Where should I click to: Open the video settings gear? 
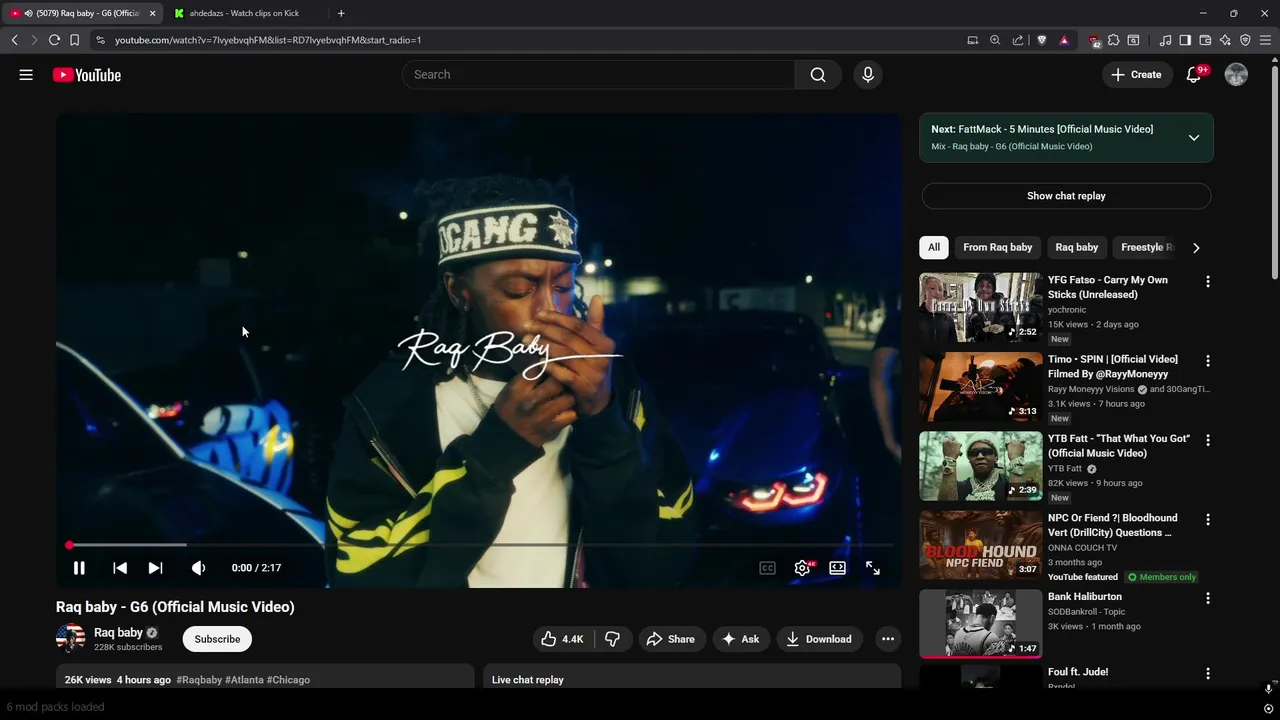[x=802, y=568]
